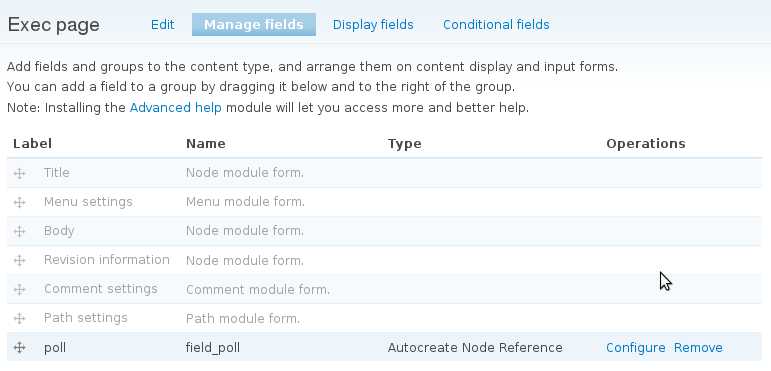Image resolution: width=771 pixels, height=371 pixels.
Task: Click the drag handle for Title row
Action: coord(19,173)
